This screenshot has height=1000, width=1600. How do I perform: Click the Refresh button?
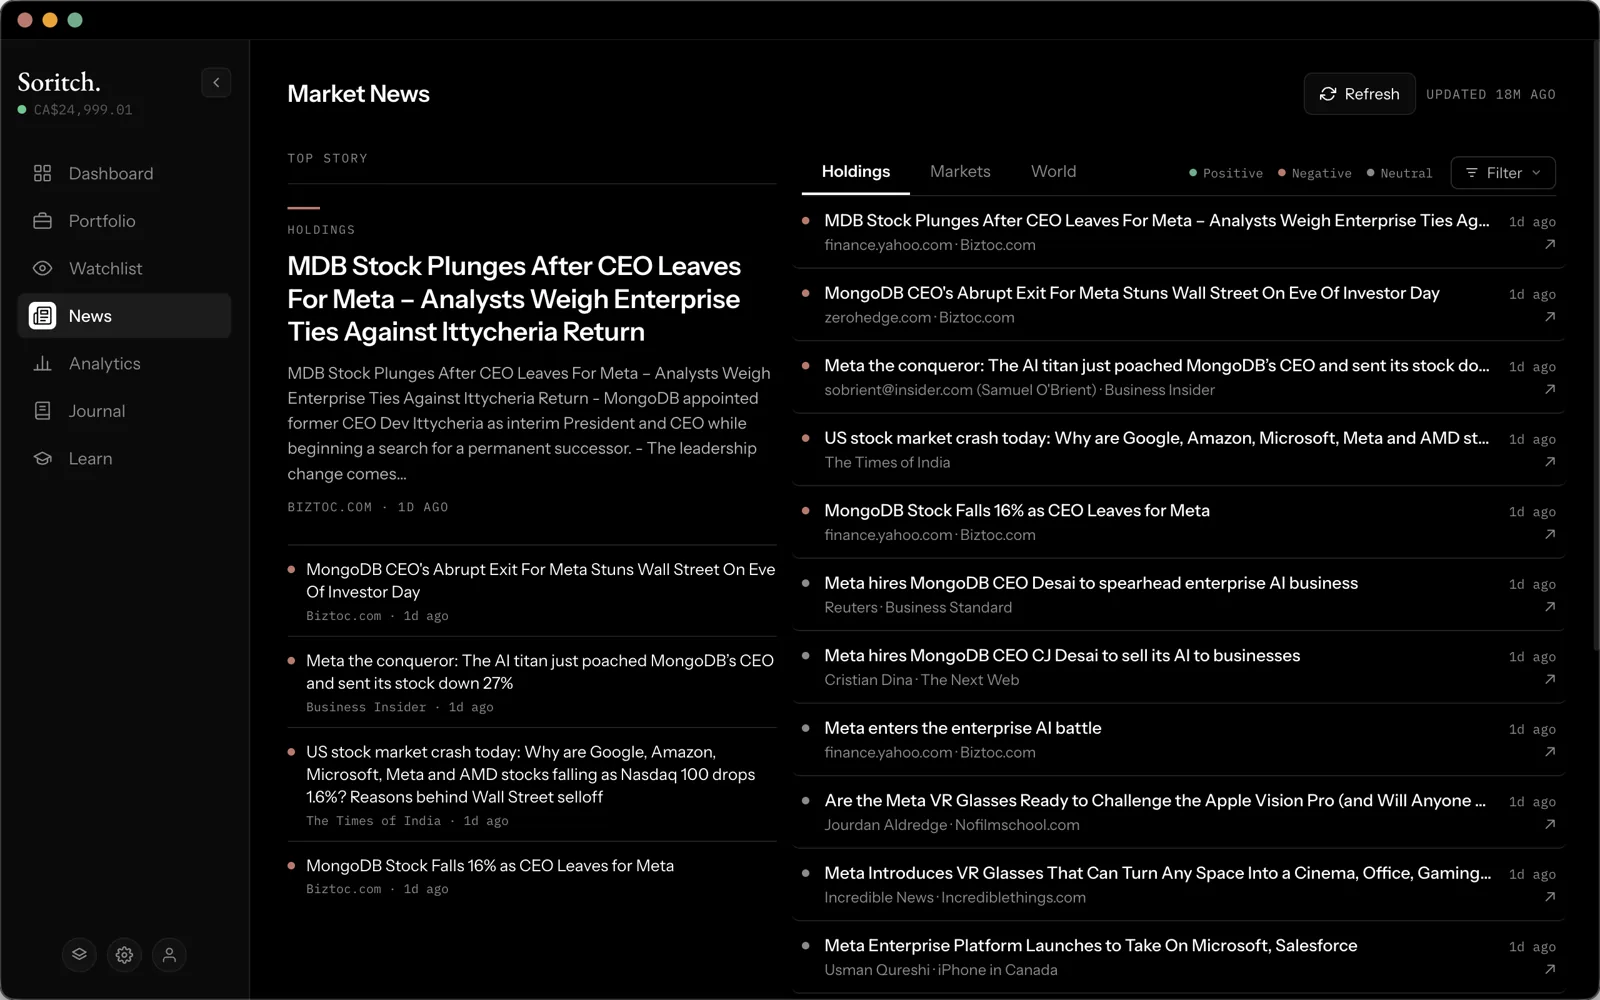tap(1359, 94)
